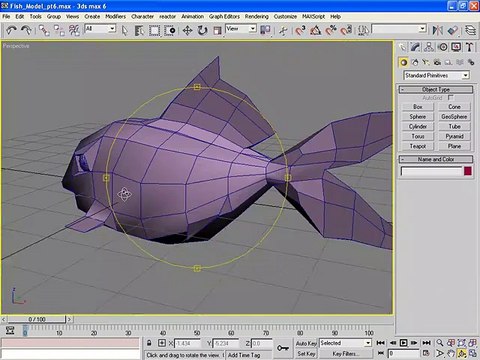
Task: Click the Align tool icon
Action: (x=453, y=31)
